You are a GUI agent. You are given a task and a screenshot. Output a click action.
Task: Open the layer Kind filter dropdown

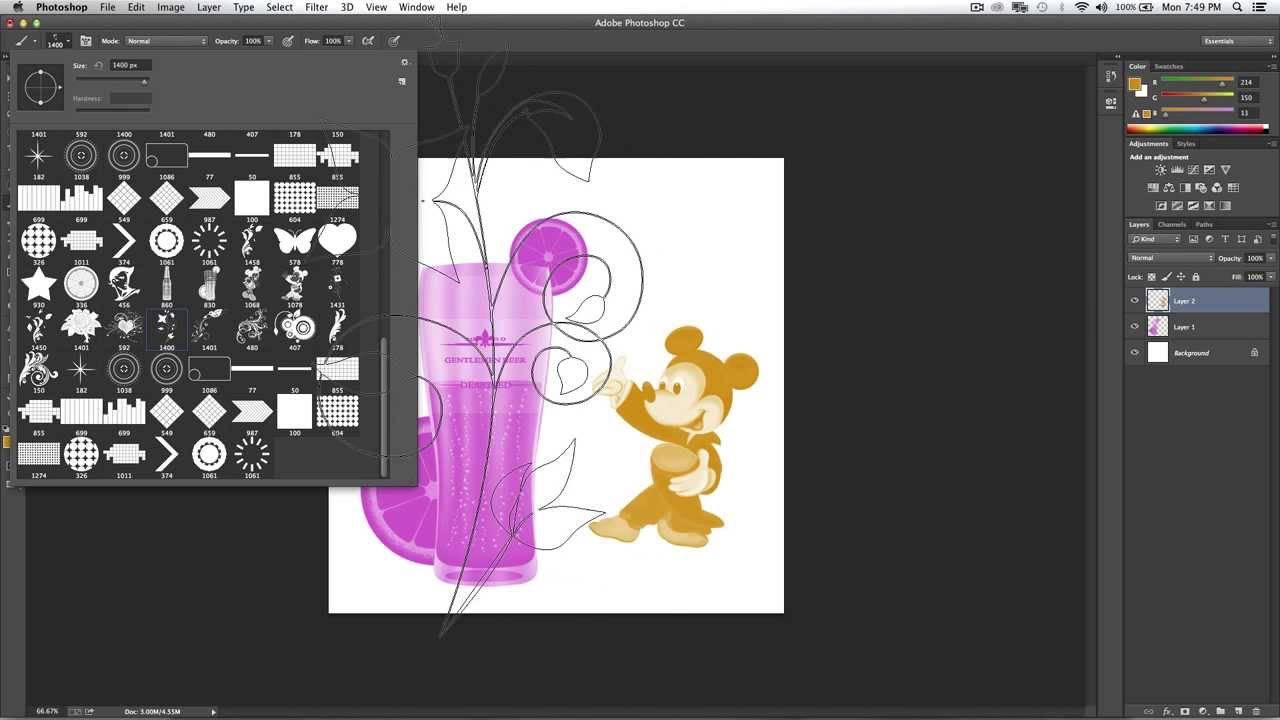tap(1155, 239)
